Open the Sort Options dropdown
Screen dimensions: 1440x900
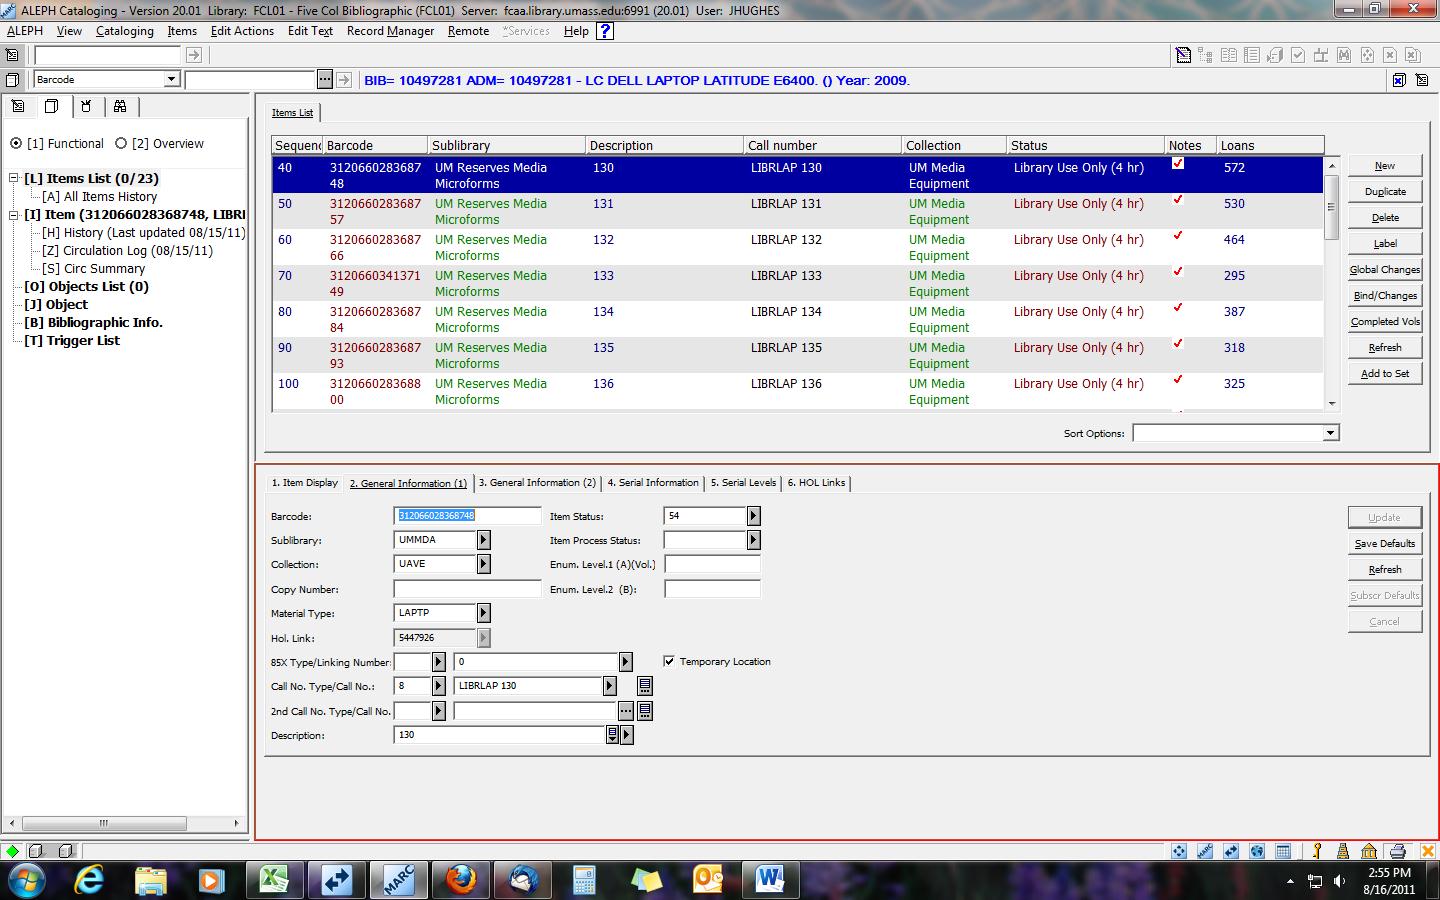pos(1330,433)
